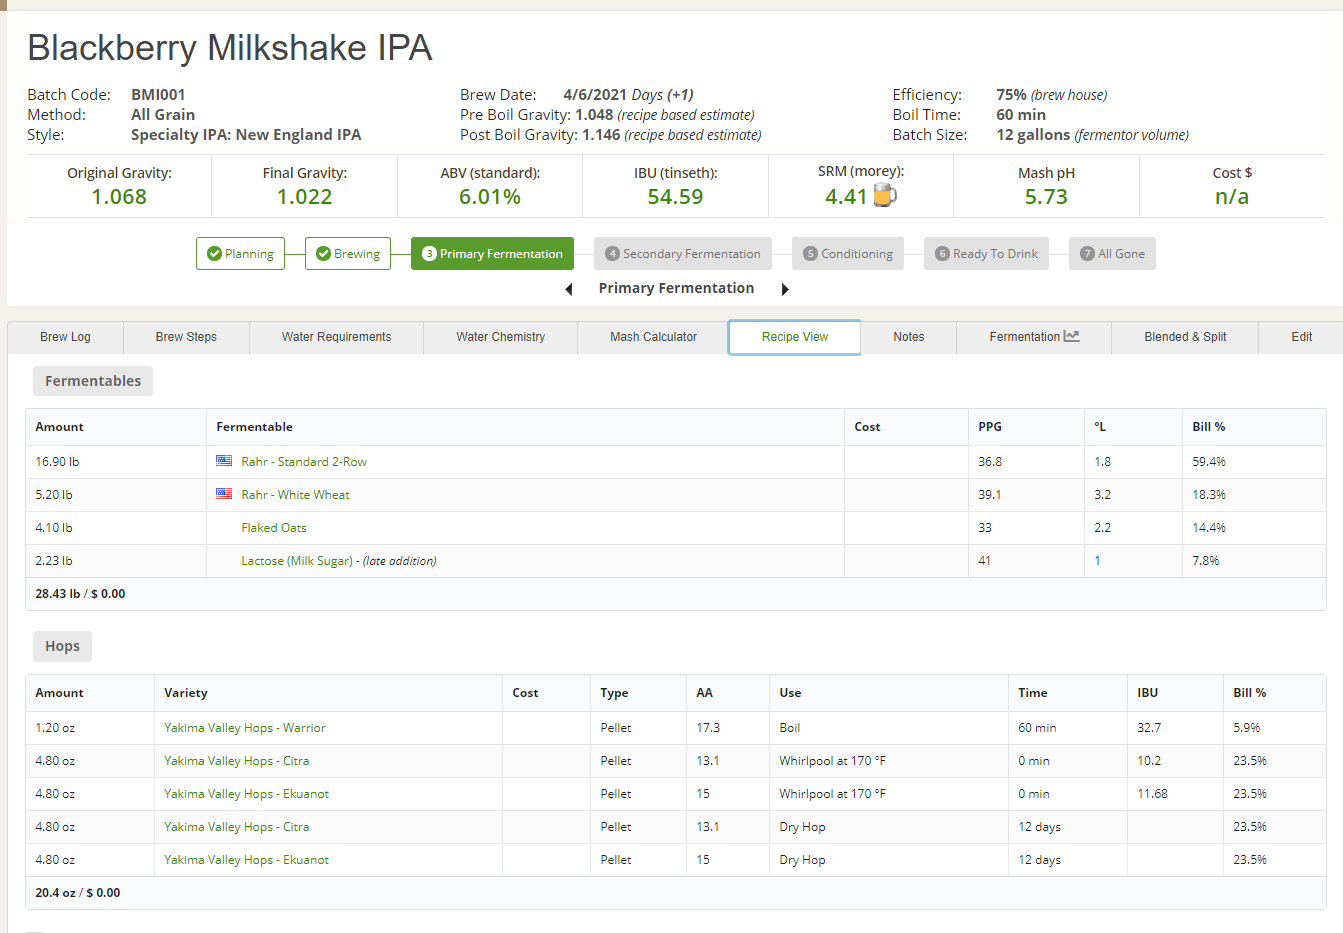This screenshot has height=933, width=1343.
Task: Click the Final Gravity value 1.022
Action: point(305,197)
